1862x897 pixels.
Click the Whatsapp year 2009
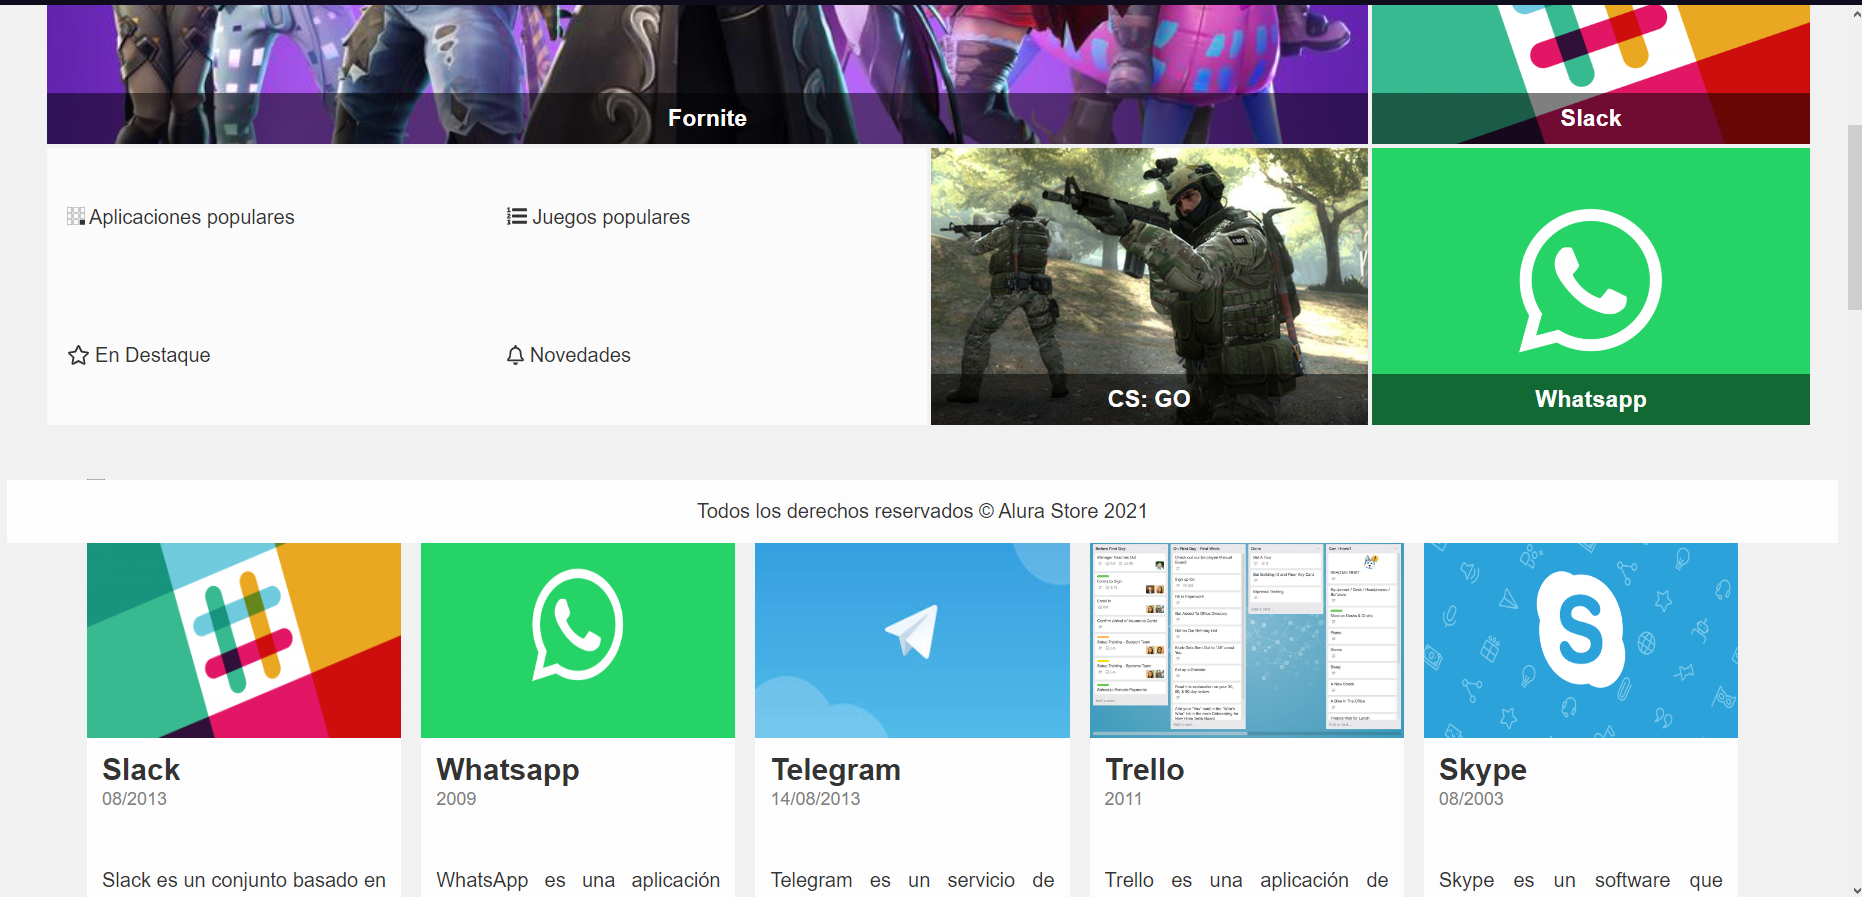pos(456,799)
